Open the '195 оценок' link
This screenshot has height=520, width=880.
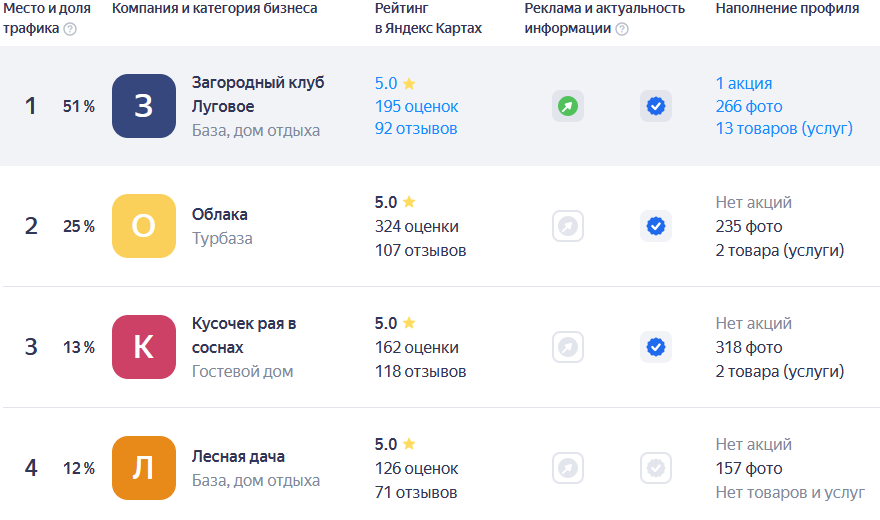(416, 106)
